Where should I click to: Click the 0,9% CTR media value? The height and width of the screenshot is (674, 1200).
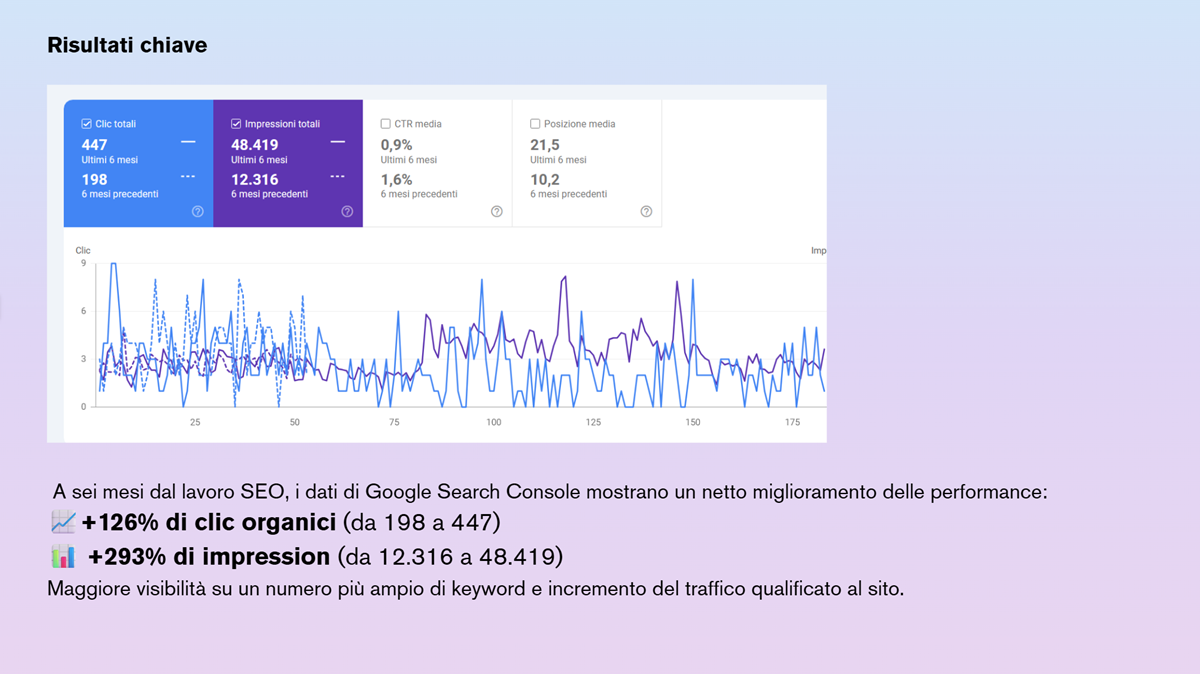[396, 145]
